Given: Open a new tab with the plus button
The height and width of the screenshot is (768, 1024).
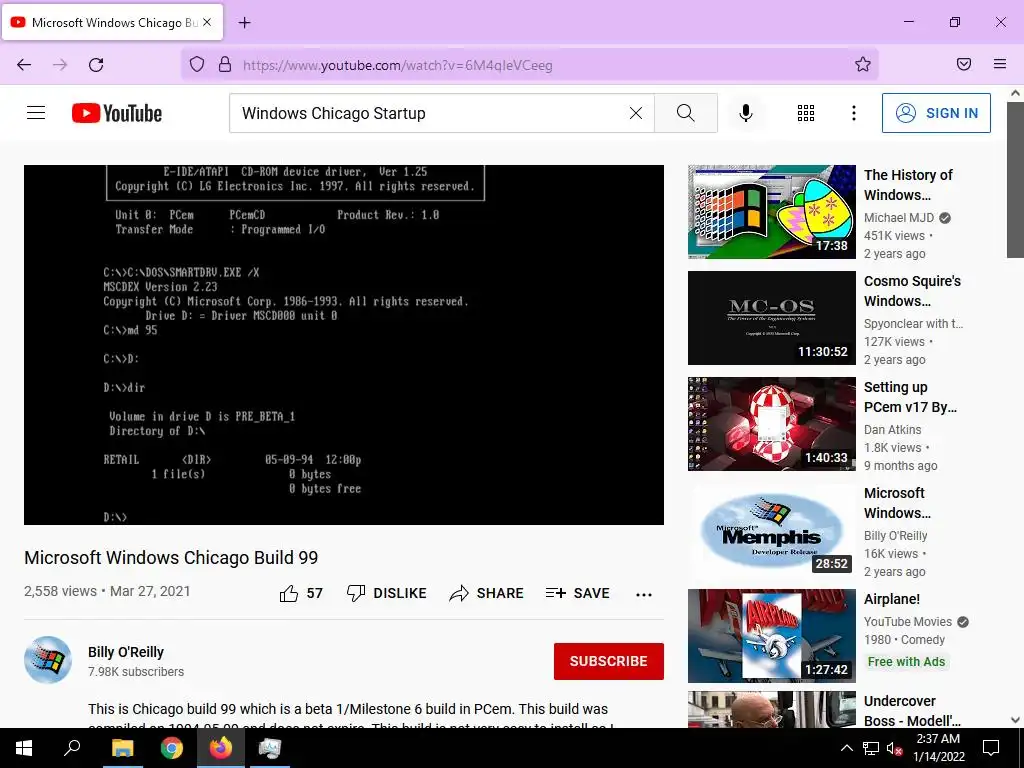Looking at the screenshot, I should coord(244,23).
